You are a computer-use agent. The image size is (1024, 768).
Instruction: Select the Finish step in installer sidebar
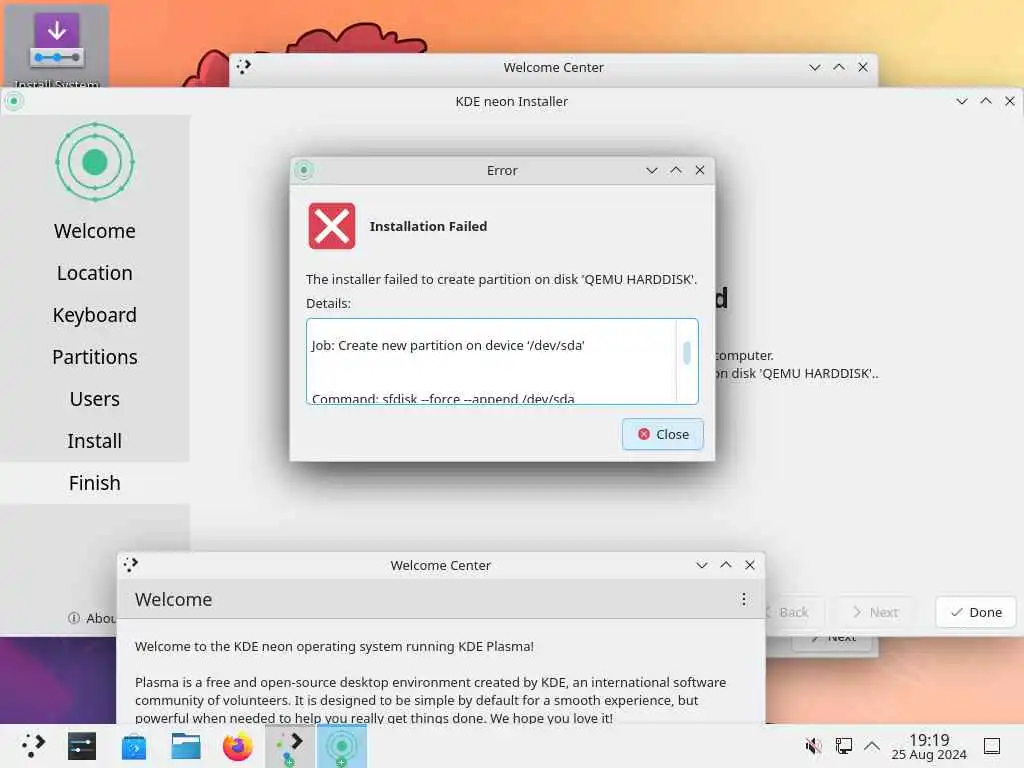[95, 483]
